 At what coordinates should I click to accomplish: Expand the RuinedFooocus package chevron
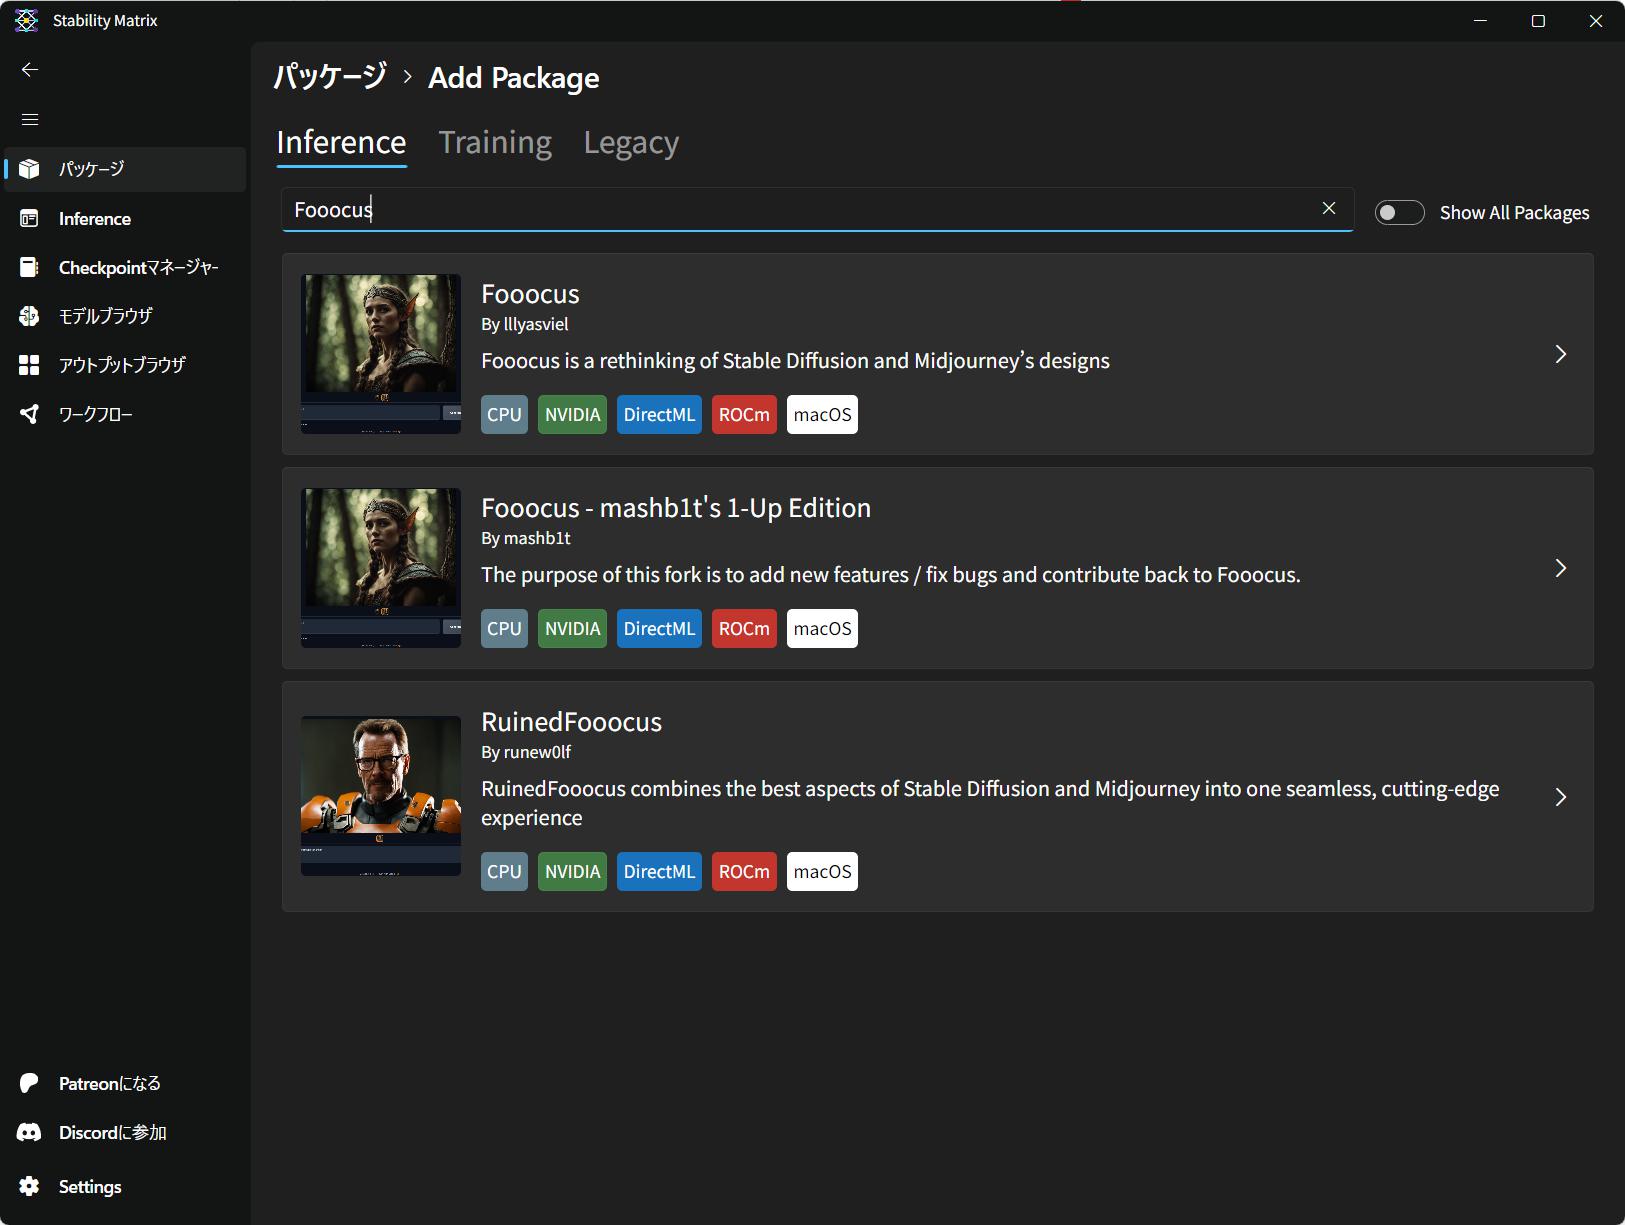(x=1560, y=797)
